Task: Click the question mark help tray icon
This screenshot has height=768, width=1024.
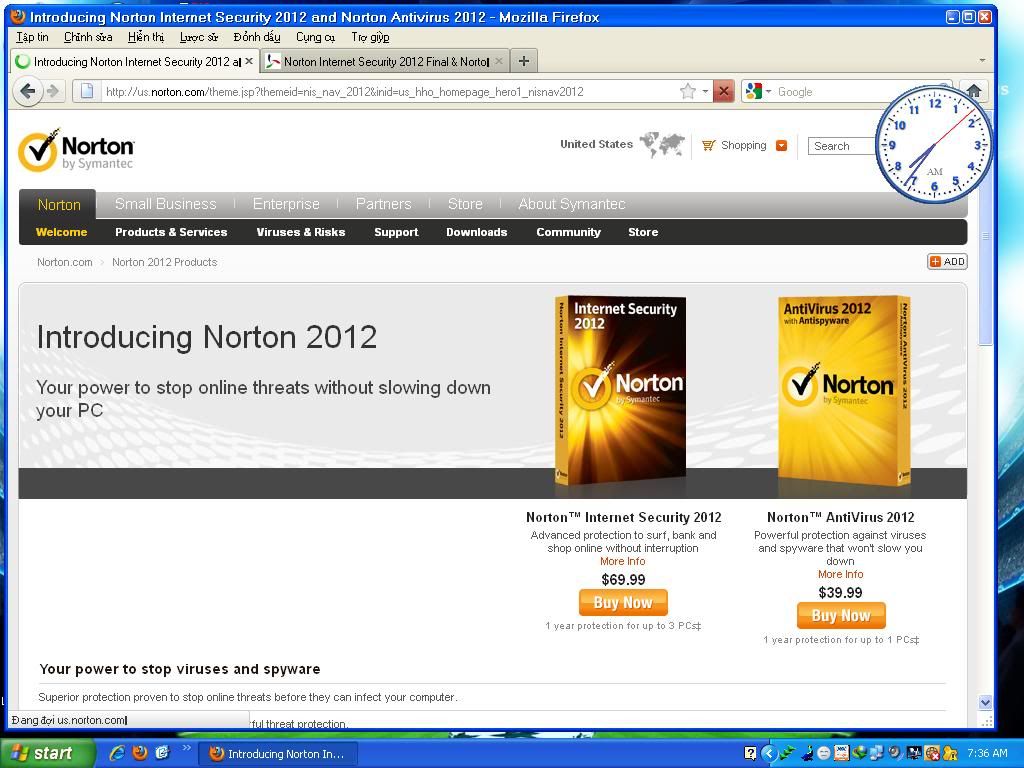Action: (750, 754)
